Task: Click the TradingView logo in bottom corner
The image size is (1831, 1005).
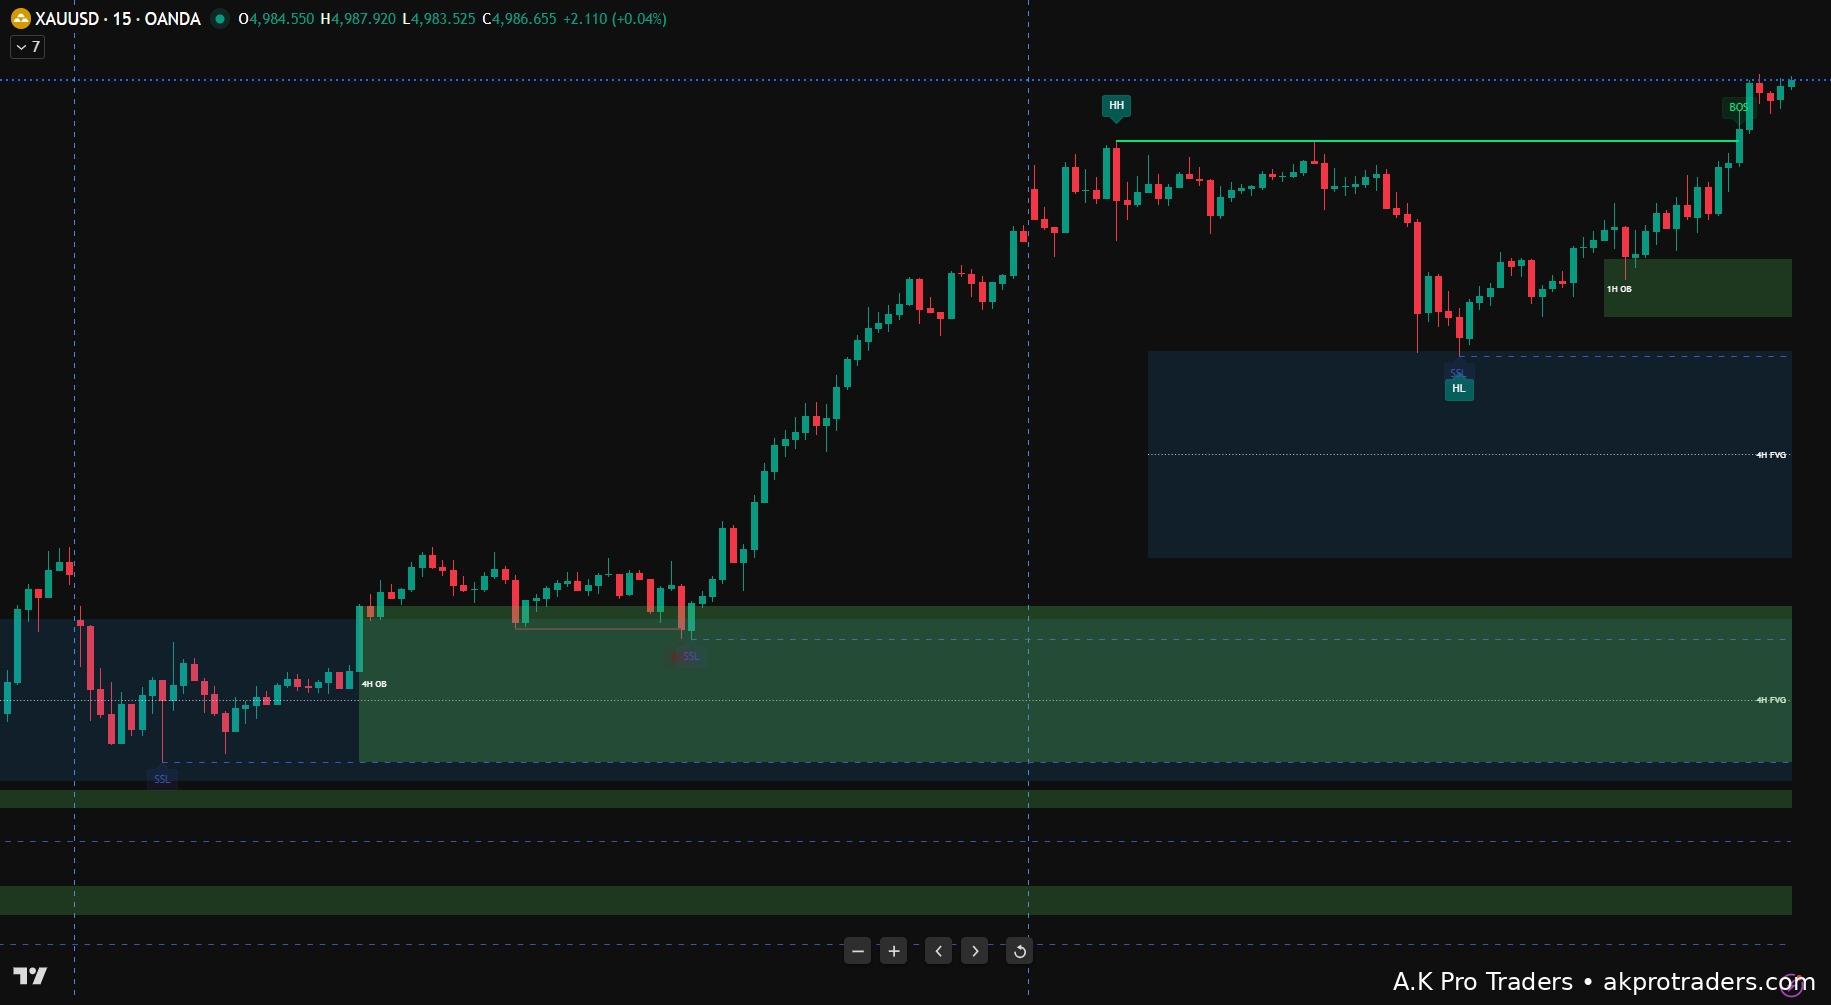Action: pyautogui.click(x=32, y=975)
